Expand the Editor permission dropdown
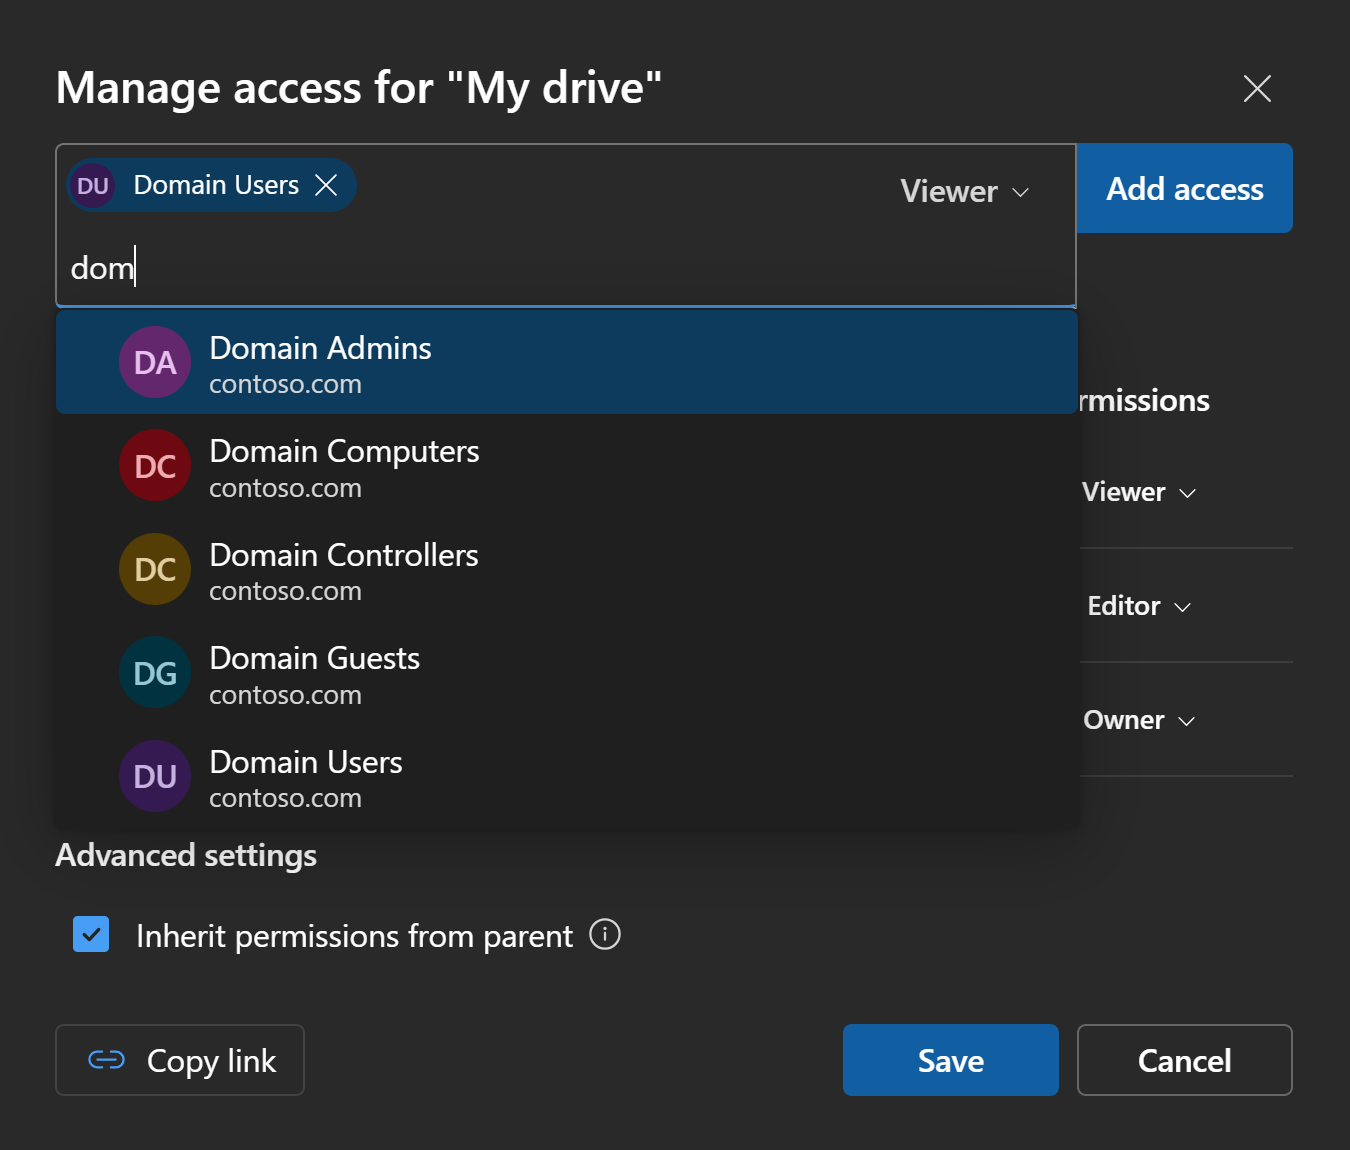Viewport: 1350px width, 1150px height. pyautogui.click(x=1139, y=606)
